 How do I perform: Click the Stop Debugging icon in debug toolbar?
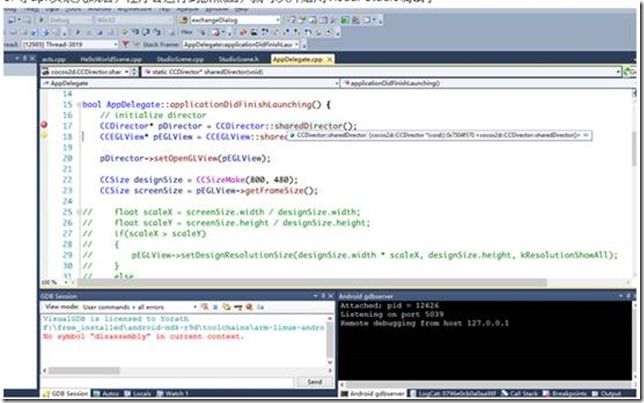click(100, 32)
